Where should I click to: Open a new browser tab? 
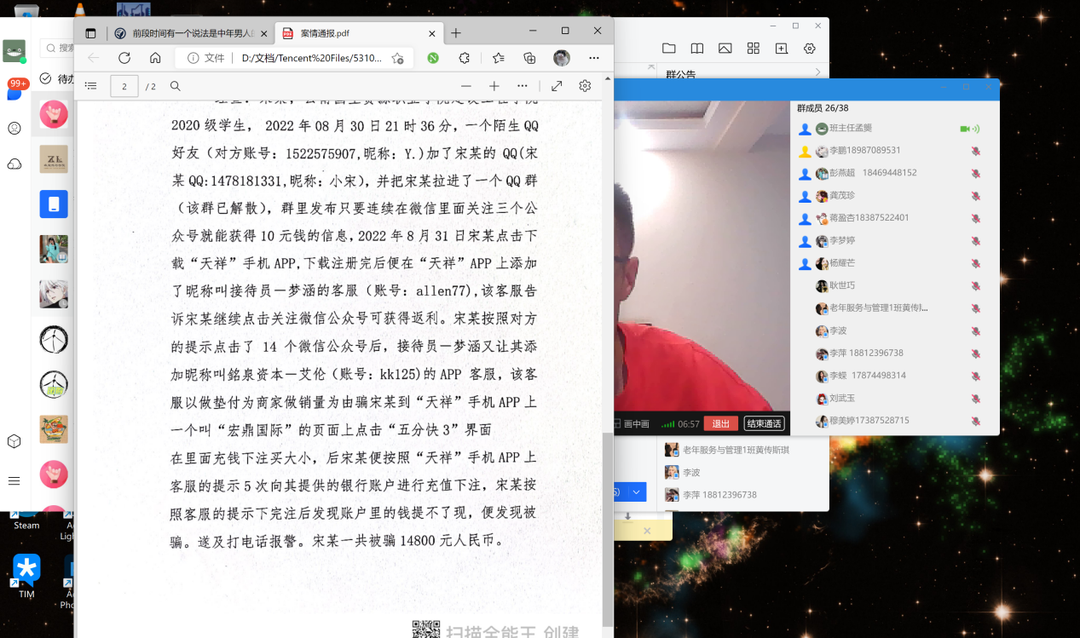coord(456,33)
